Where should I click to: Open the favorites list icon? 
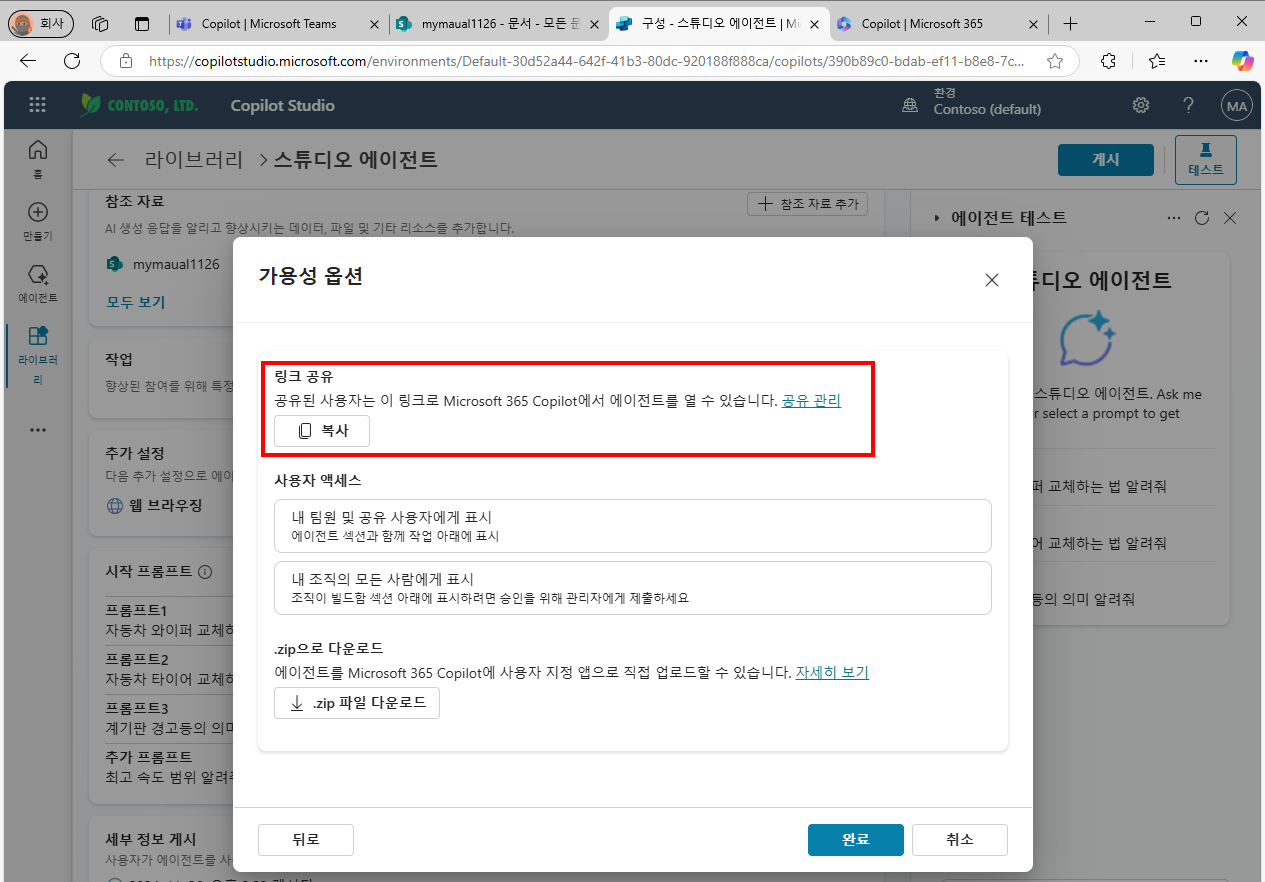[1157, 61]
